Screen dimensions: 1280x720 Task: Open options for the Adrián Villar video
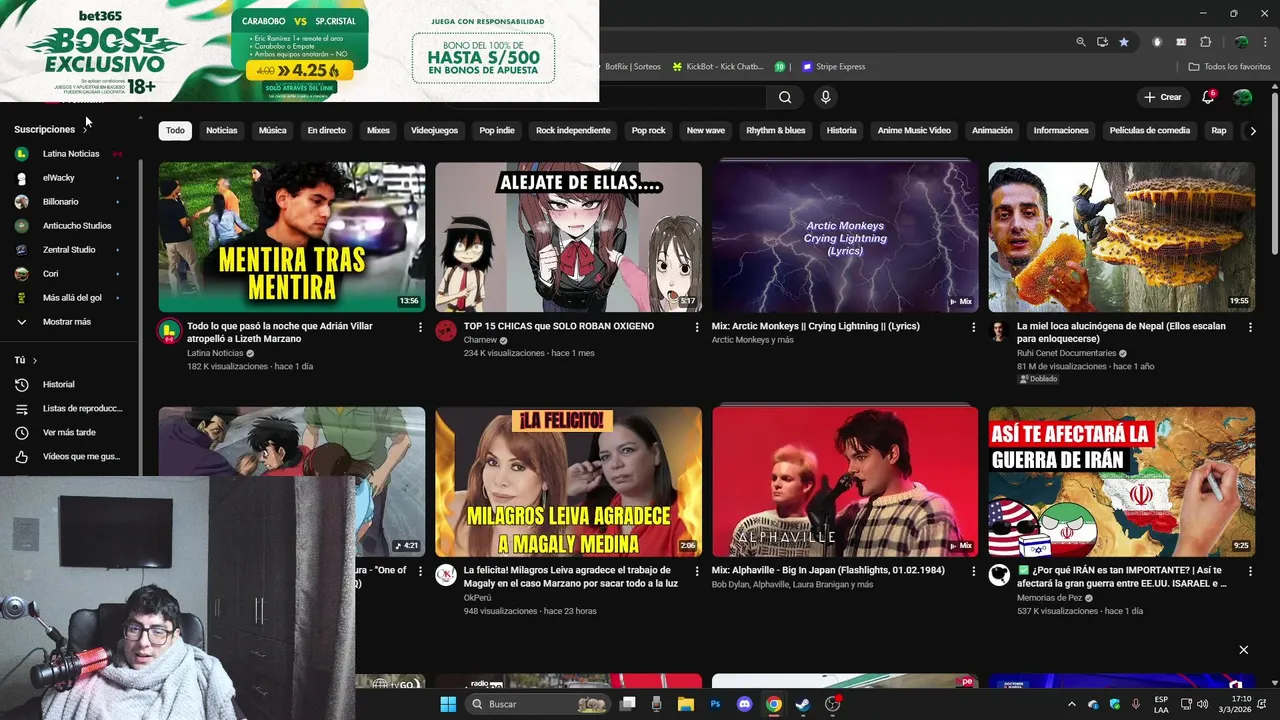point(420,327)
